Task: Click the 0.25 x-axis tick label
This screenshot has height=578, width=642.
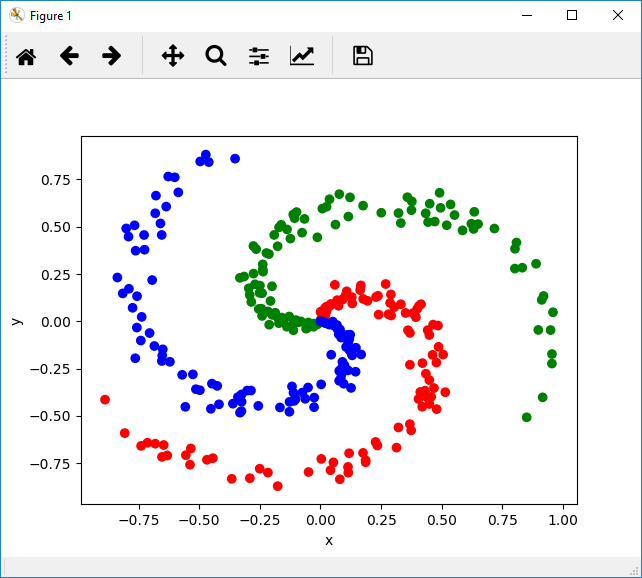Action: click(382, 520)
